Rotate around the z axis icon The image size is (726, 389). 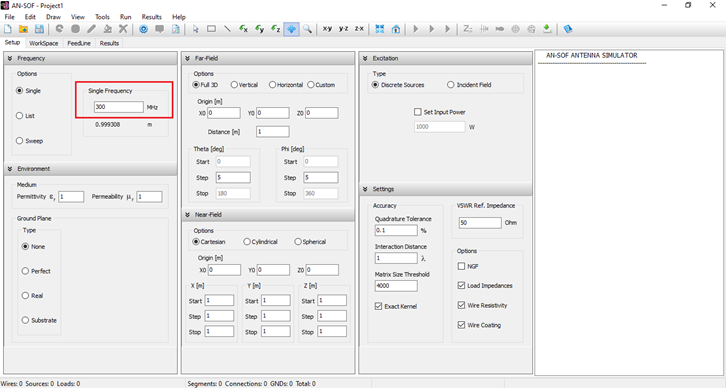(x=275, y=29)
